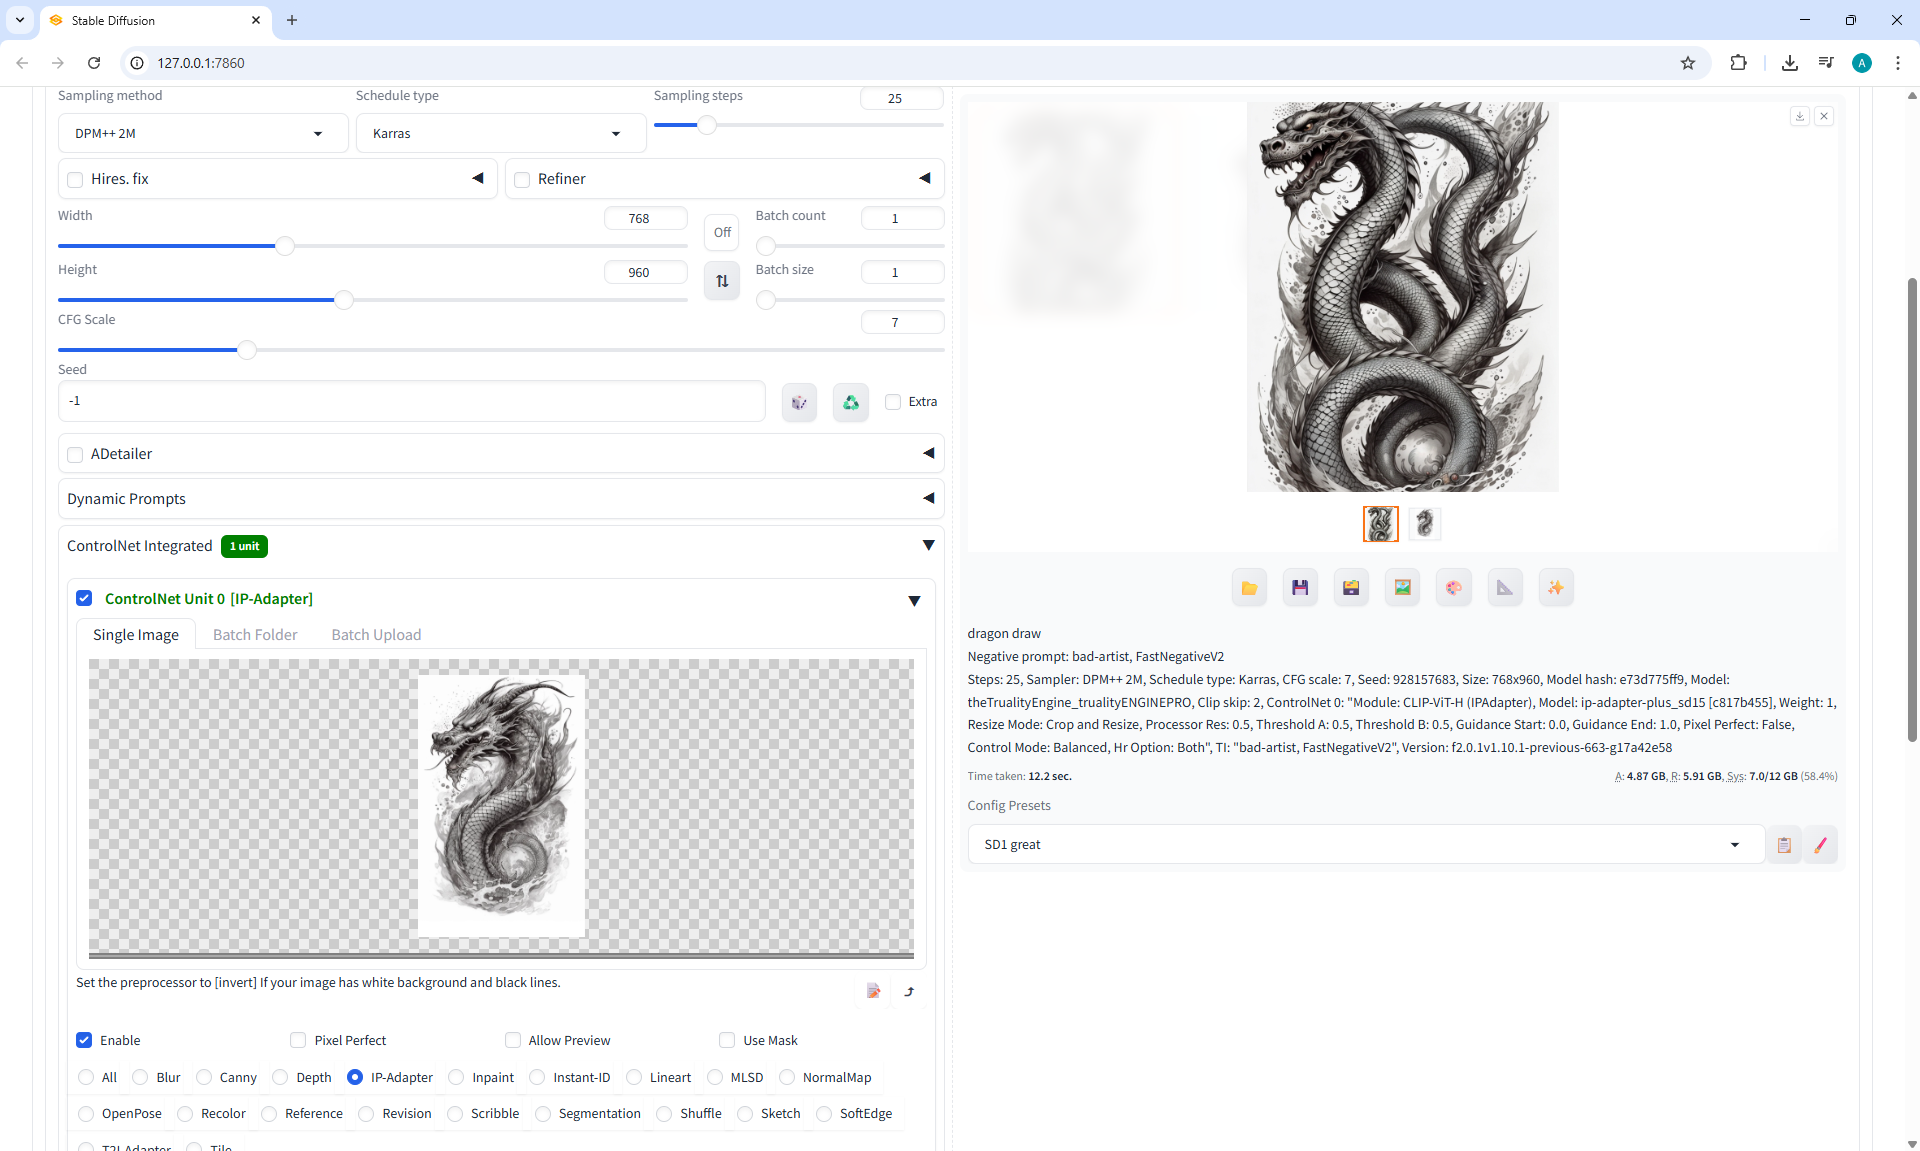Open the Config Presets SD1 great dropdown

coord(1360,845)
